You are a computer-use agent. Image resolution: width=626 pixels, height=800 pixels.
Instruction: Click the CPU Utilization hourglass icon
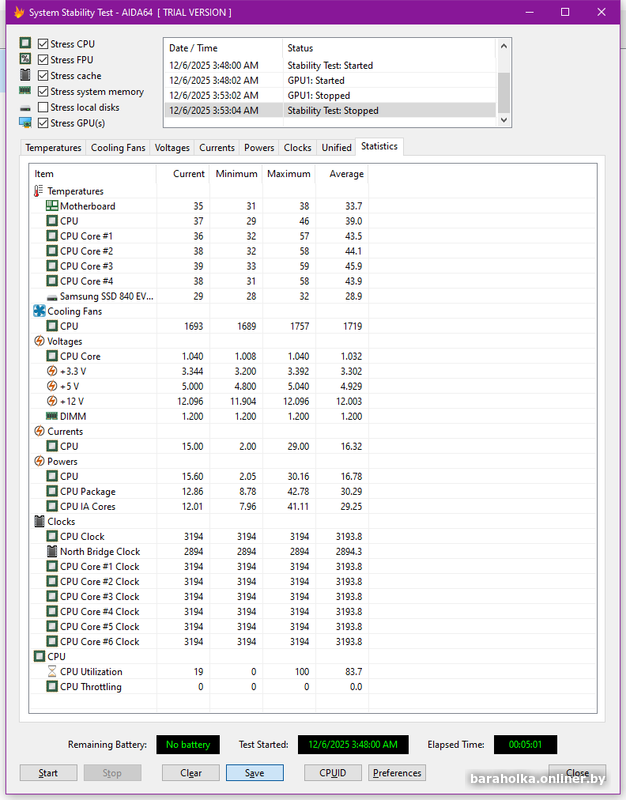(x=52, y=672)
